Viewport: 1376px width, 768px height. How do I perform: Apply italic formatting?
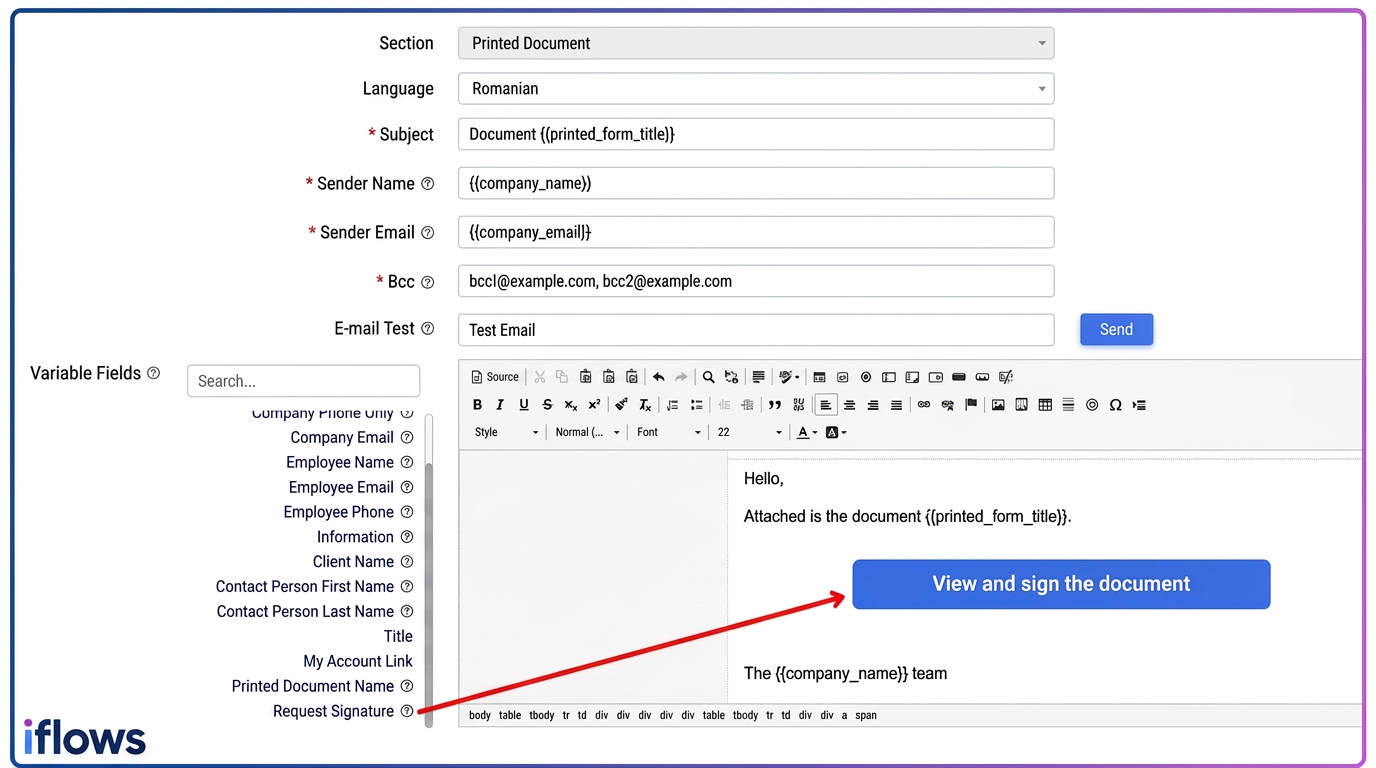tap(500, 405)
